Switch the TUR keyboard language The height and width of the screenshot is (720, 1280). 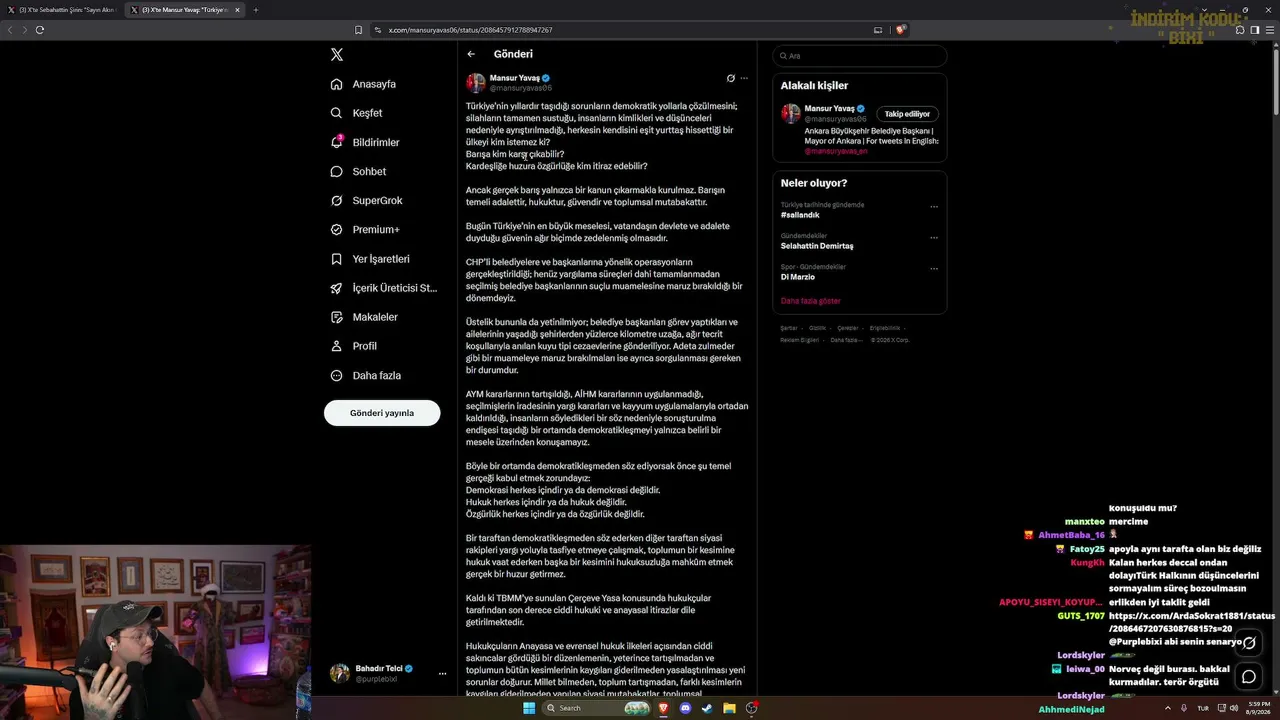(1203, 708)
